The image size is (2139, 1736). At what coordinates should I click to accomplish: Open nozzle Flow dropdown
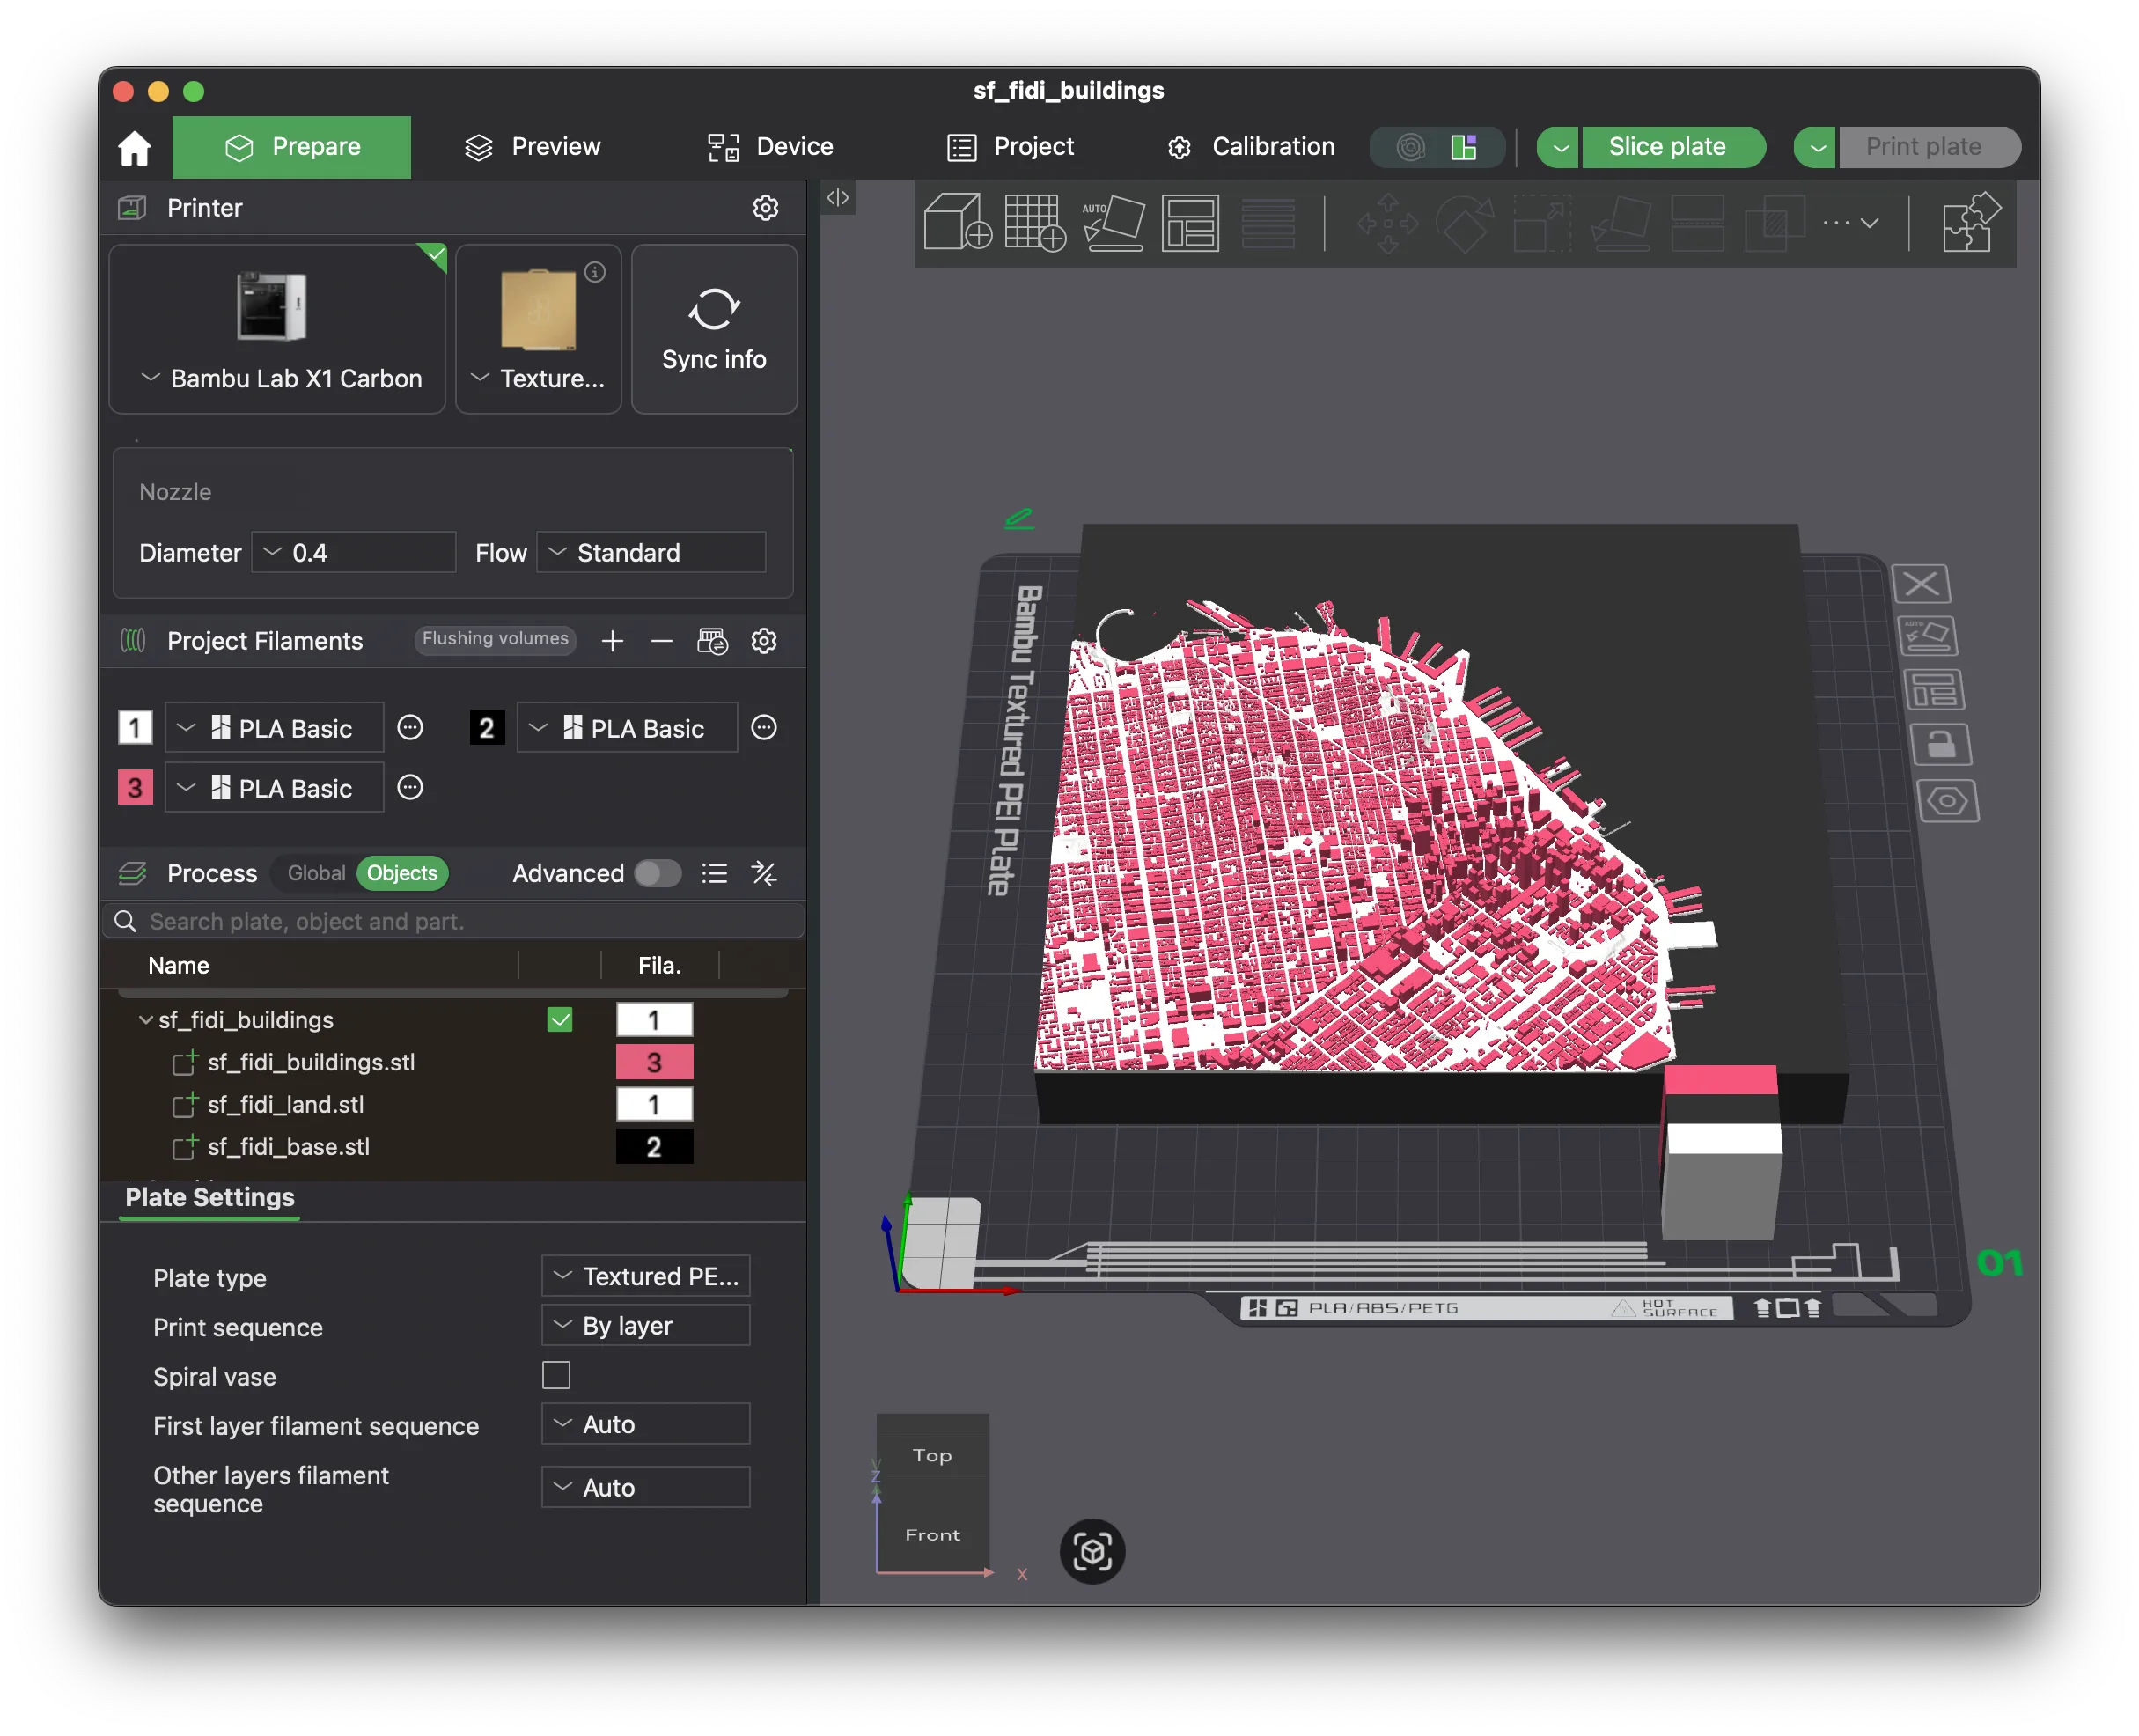click(651, 552)
